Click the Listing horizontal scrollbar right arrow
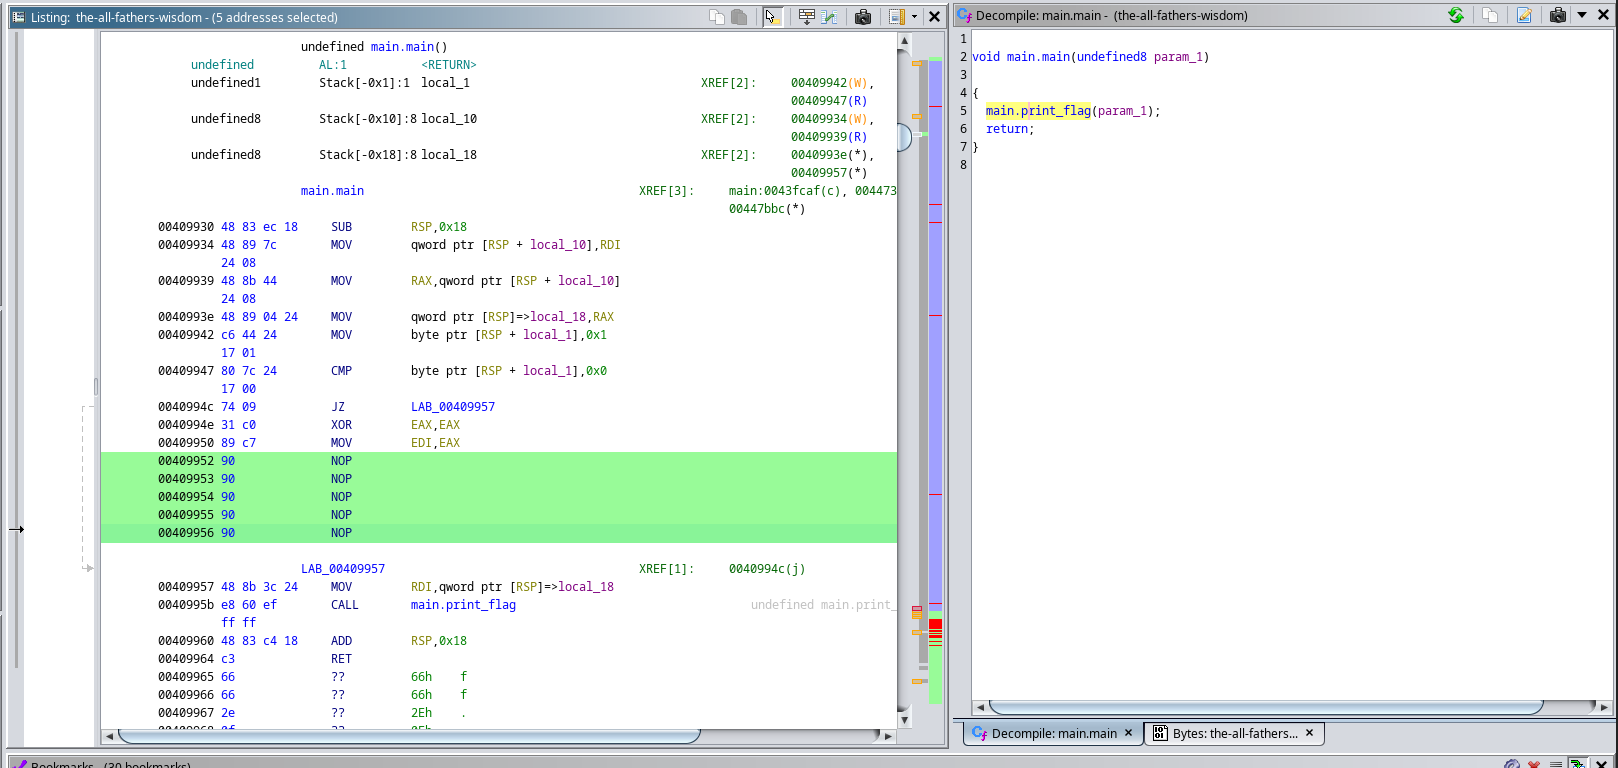The width and height of the screenshot is (1618, 768). click(888, 736)
